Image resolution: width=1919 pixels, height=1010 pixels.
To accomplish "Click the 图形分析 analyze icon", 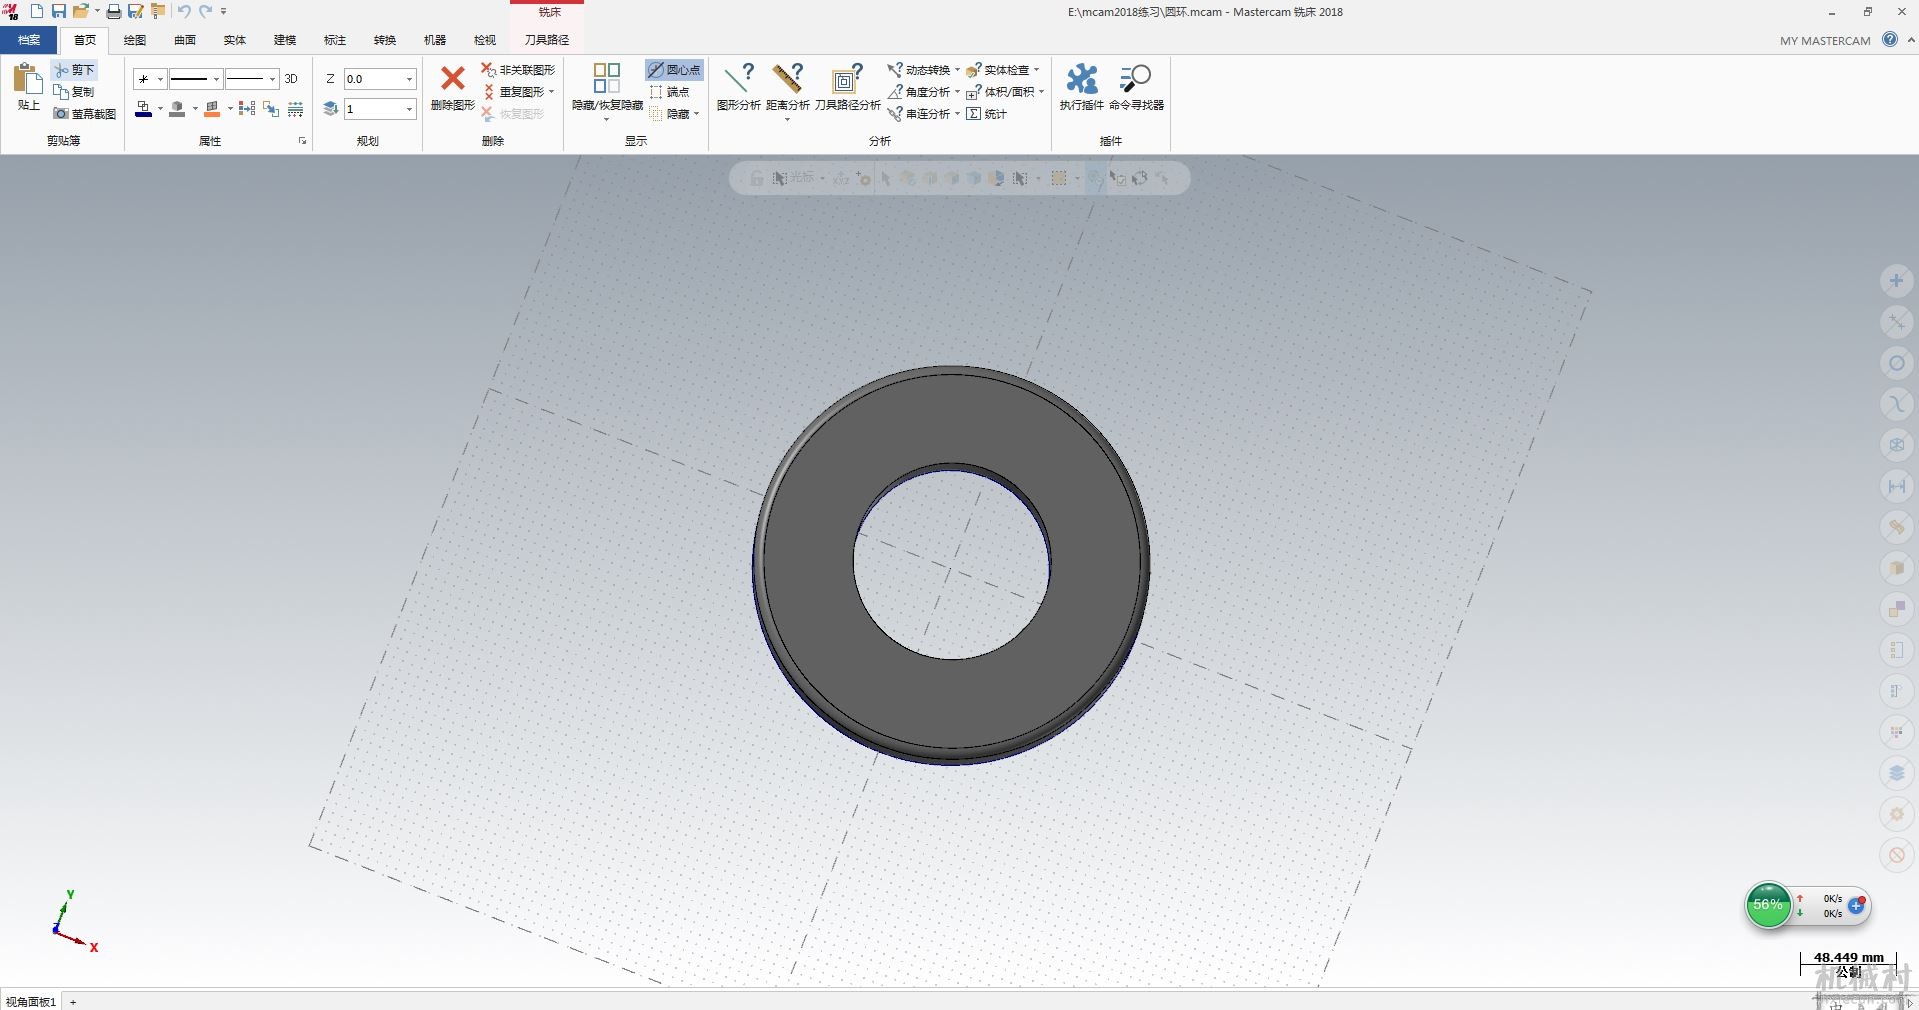I will pos(738,78).
